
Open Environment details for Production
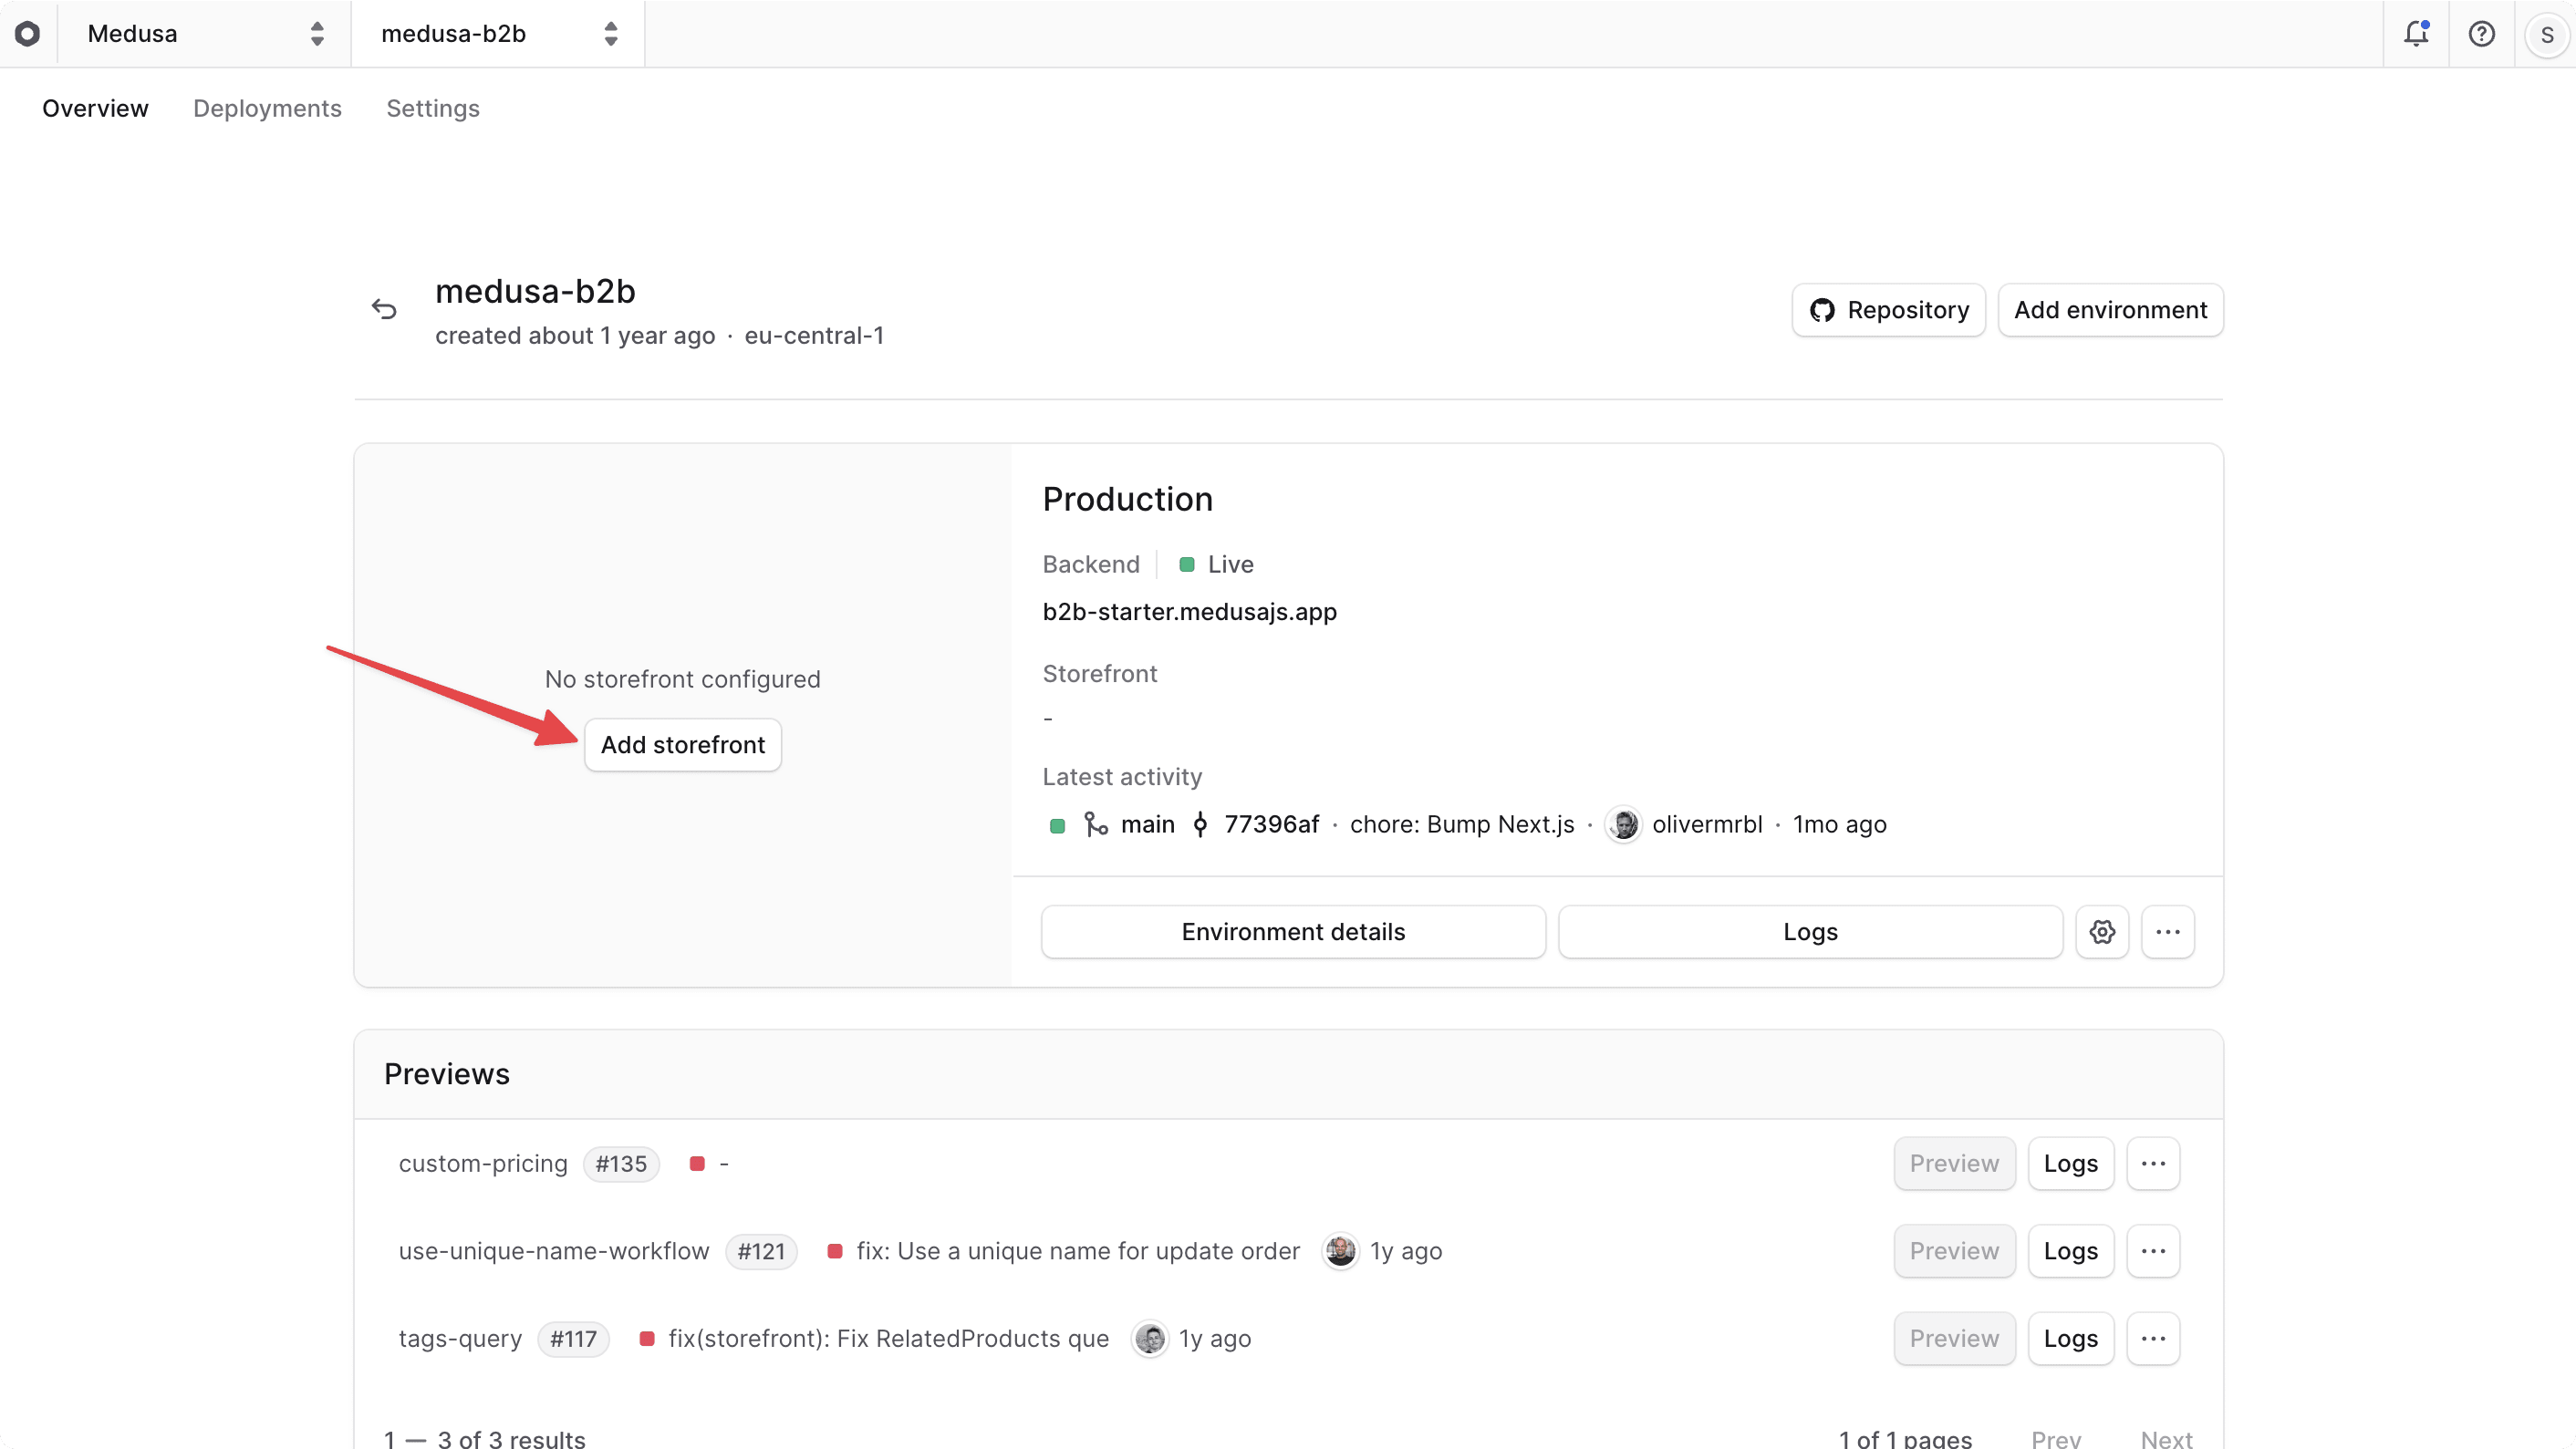1293,931
